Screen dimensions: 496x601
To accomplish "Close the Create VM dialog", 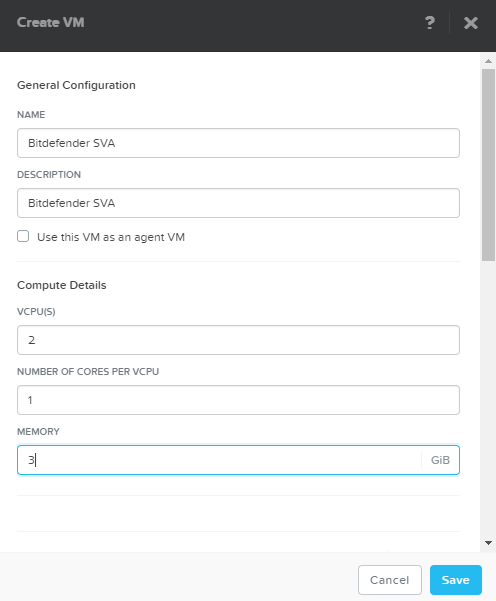I will 471,23.
